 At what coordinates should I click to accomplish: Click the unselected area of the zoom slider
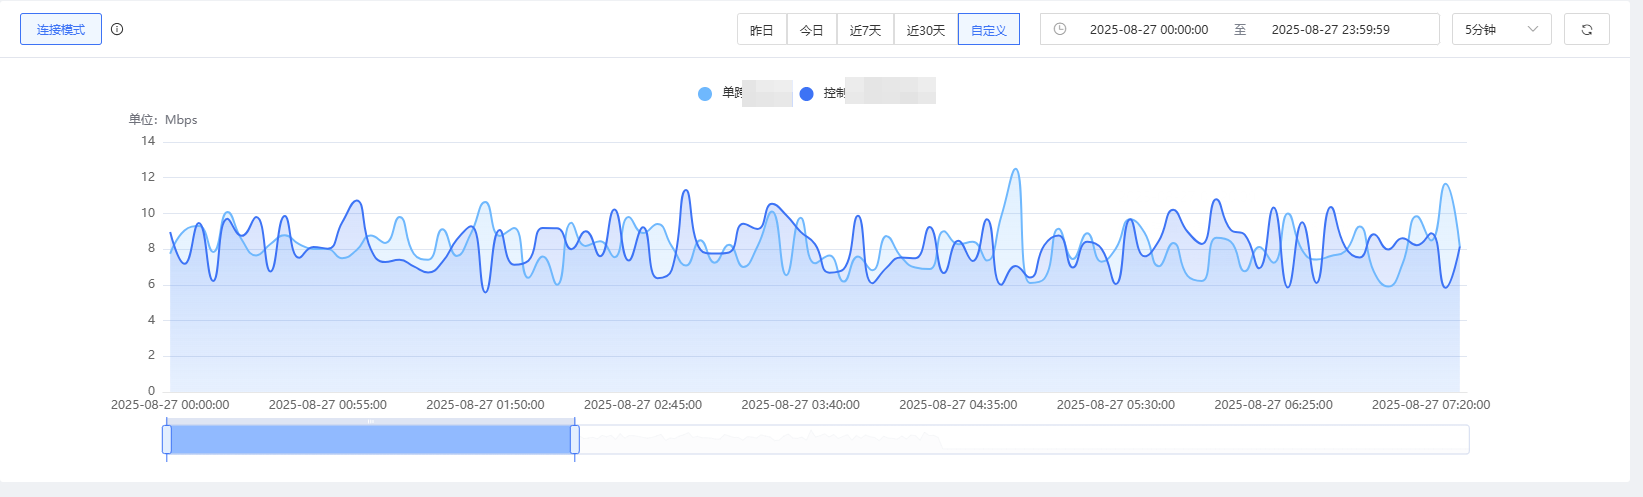pyautogui.click(x=1020, y=439)
